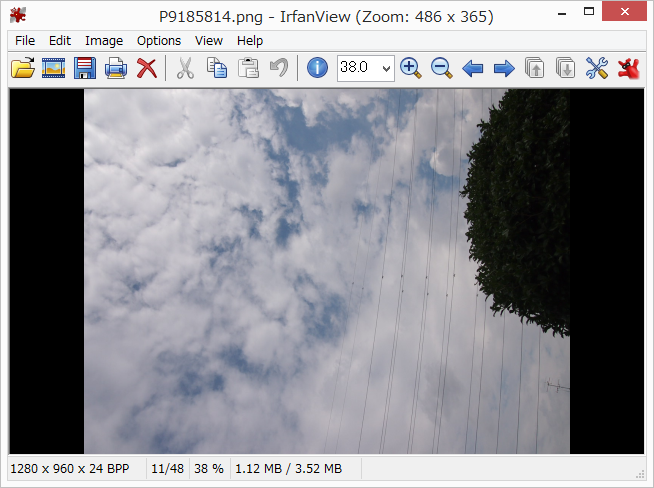Show previous page with up-arrow pages icon
The height and width of the screenshot is (488, 654).
click(535, 68)
